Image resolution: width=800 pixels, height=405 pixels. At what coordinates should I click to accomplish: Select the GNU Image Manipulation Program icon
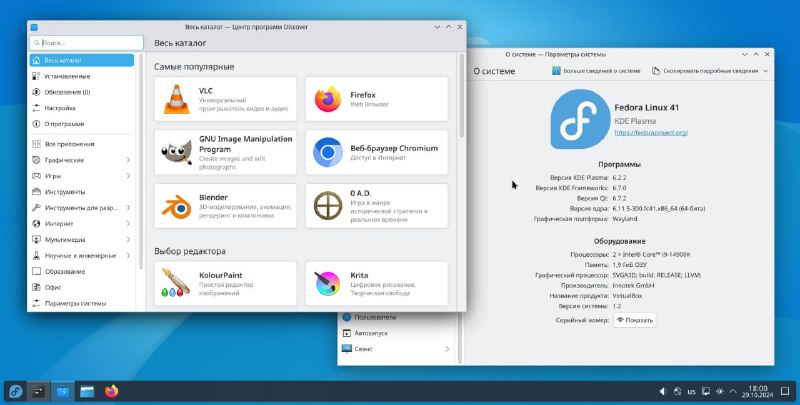click(176, 152)
